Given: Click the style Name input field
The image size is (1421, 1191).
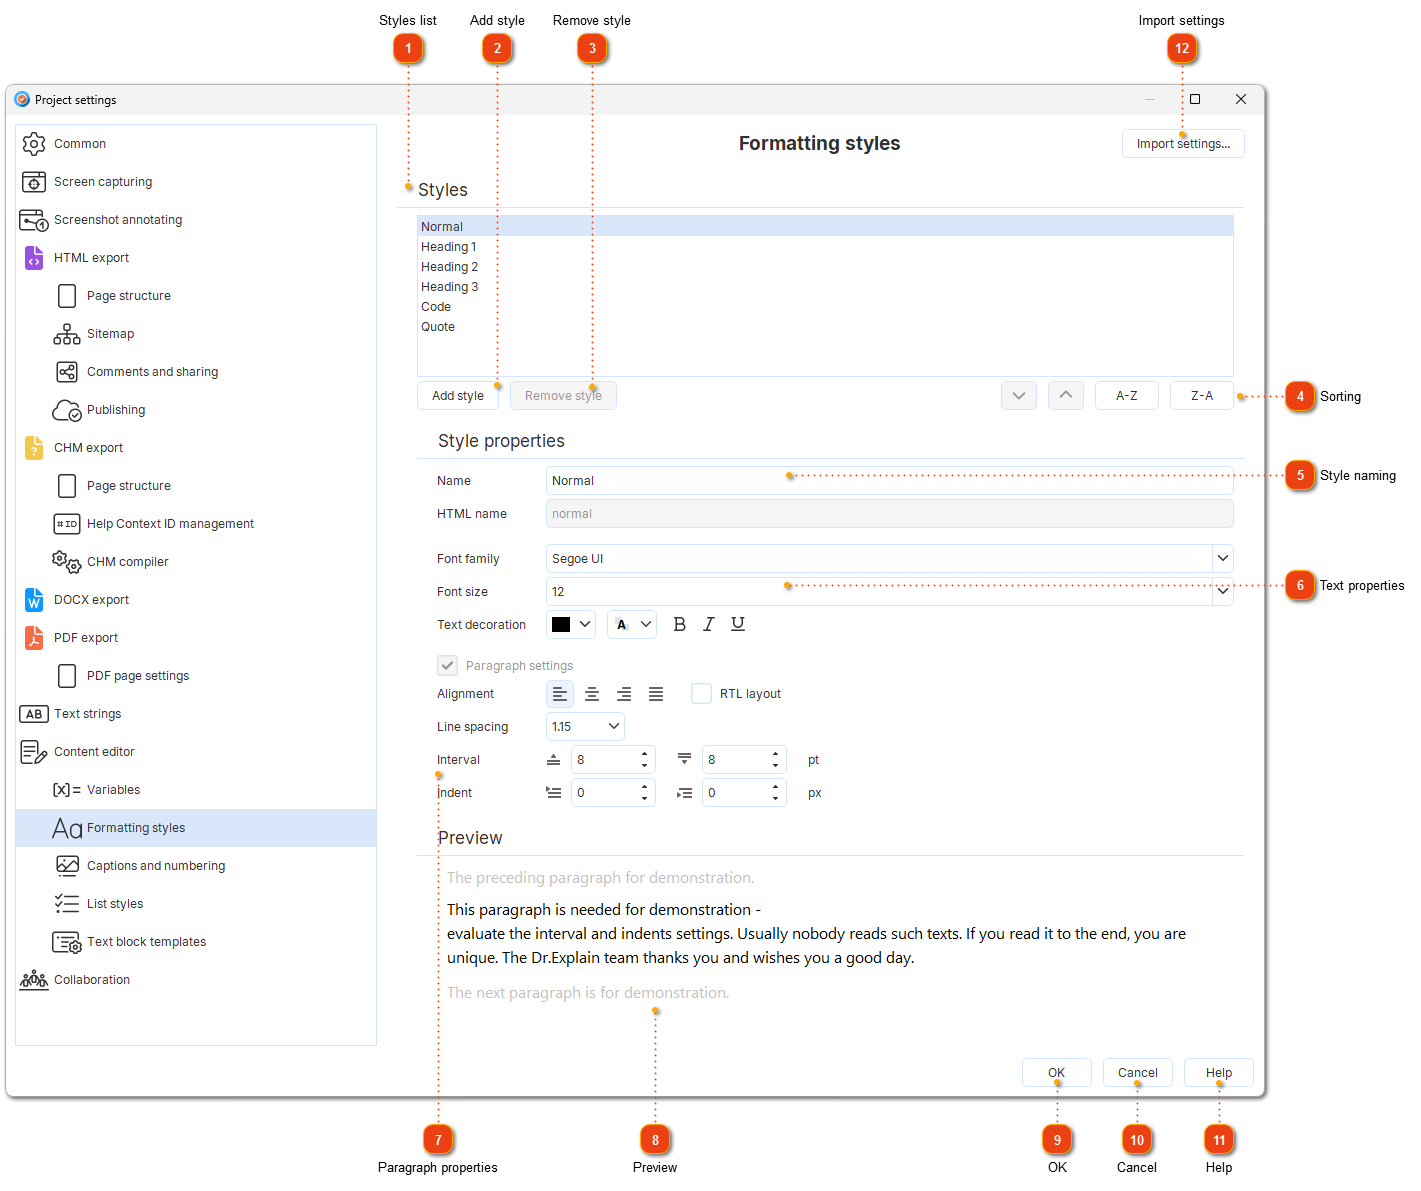Looking at the screenshot, I should click(x=890, y=481).
